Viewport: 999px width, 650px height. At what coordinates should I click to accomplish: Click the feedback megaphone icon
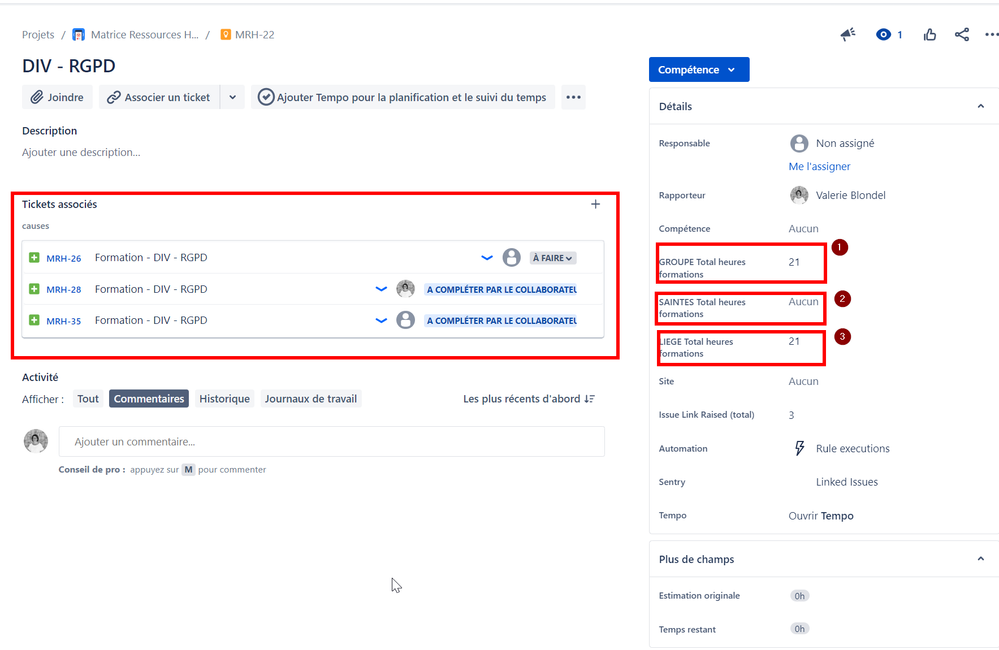pyautogui.click(x=847, y=34)
